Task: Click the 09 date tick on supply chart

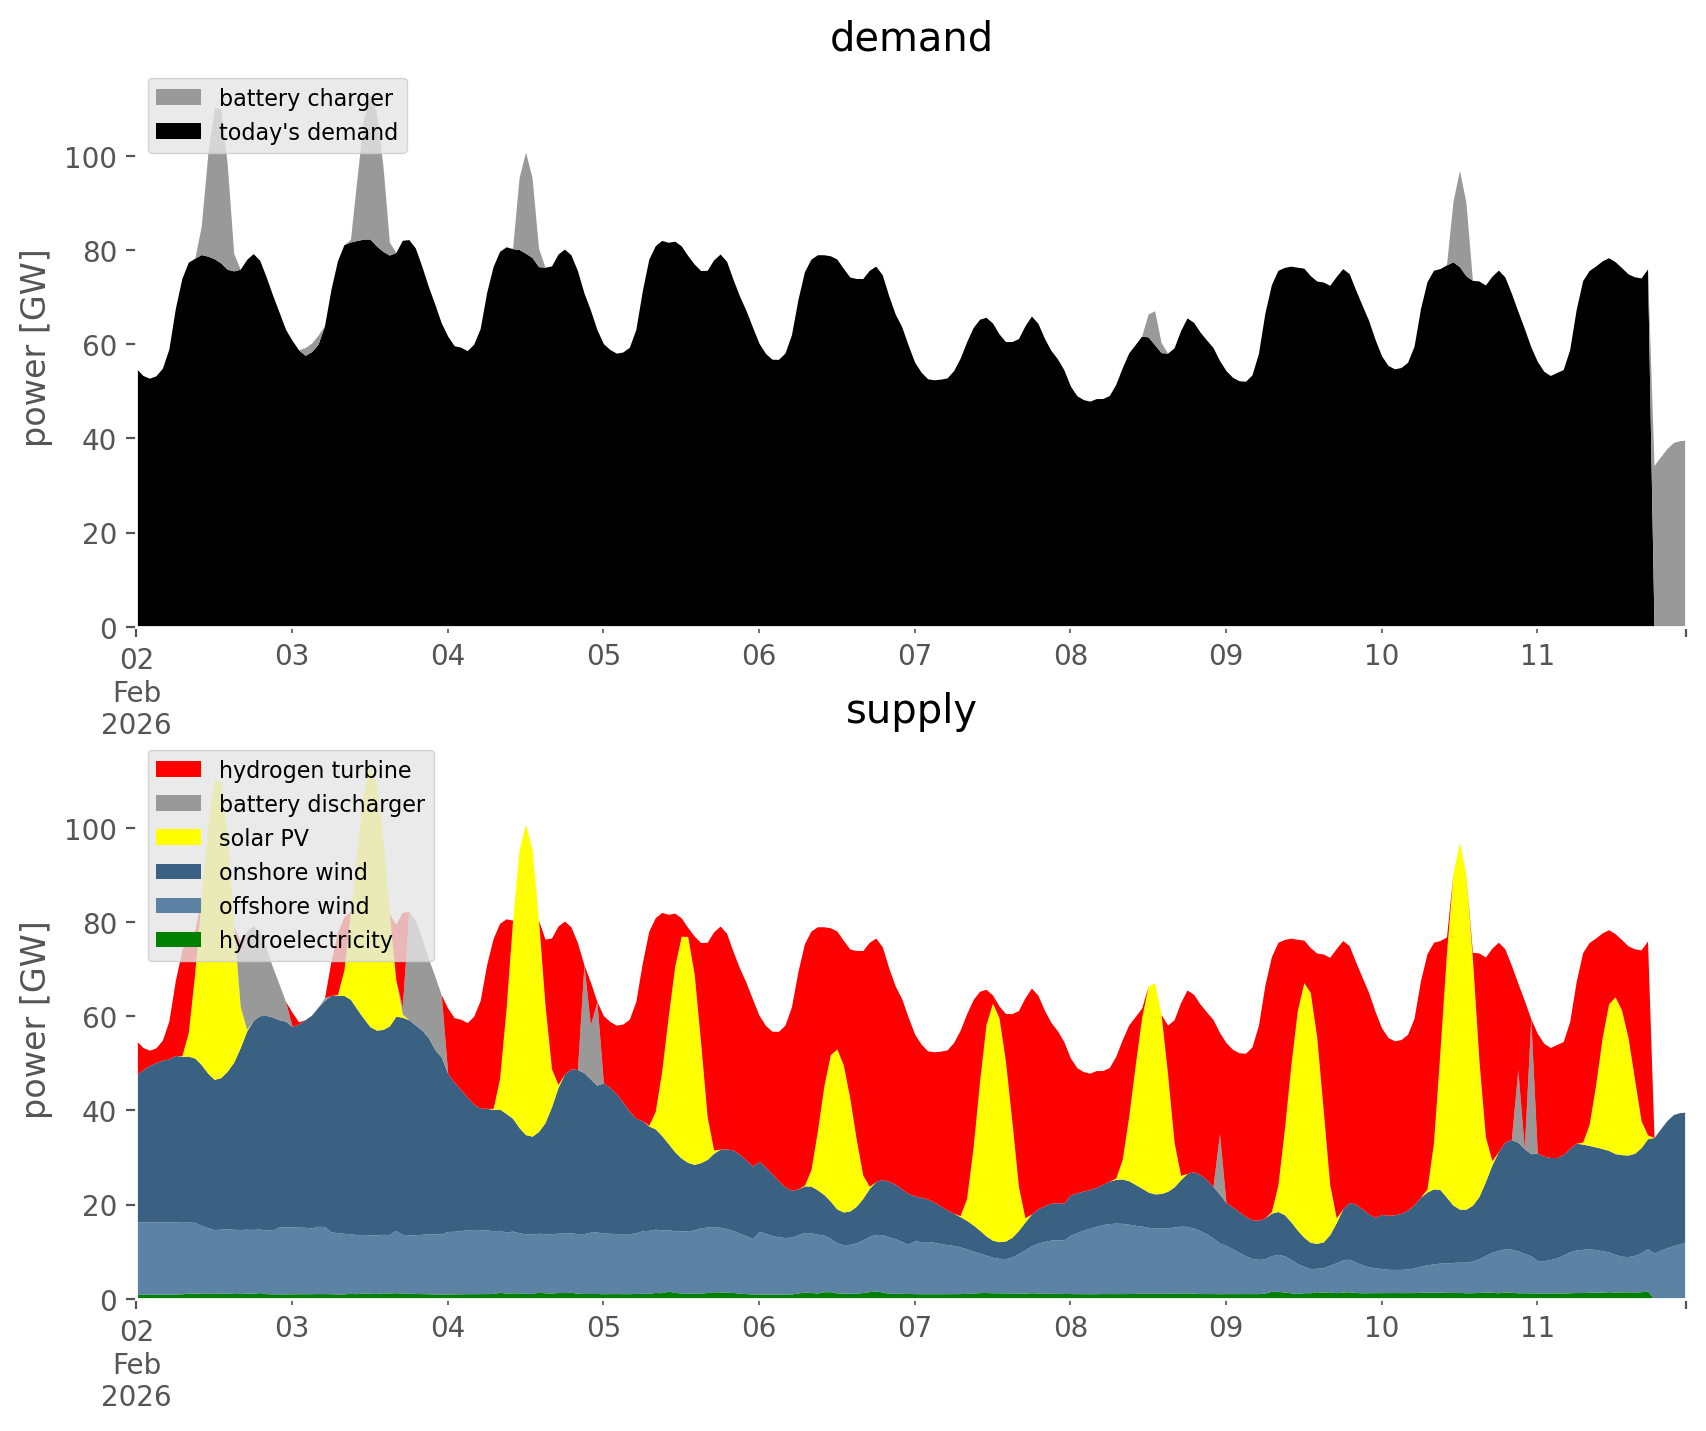Action: tap(1225, 1328)
